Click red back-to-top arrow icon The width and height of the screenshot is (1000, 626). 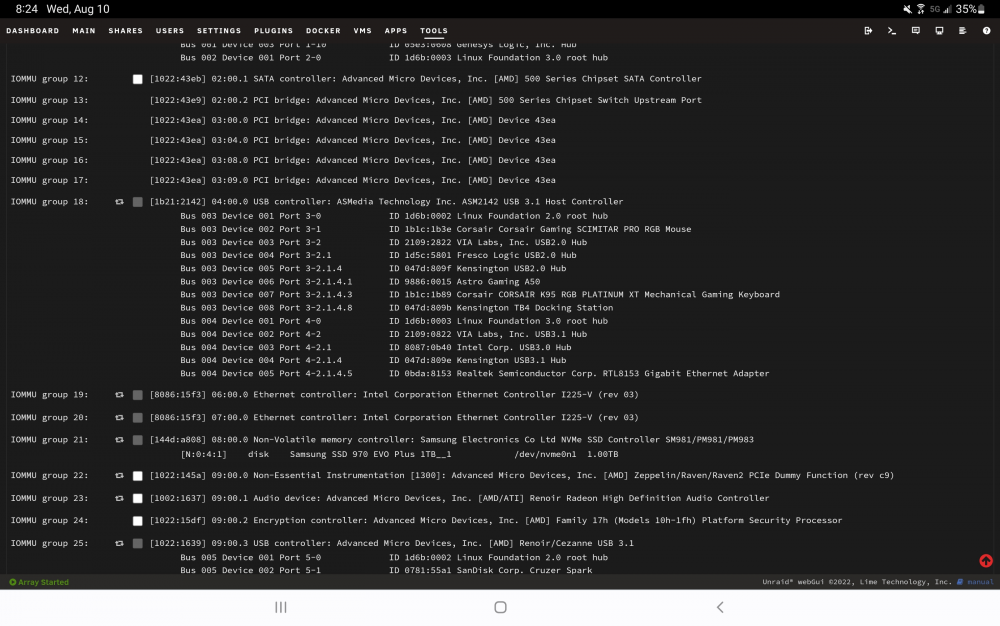(986, 561)
